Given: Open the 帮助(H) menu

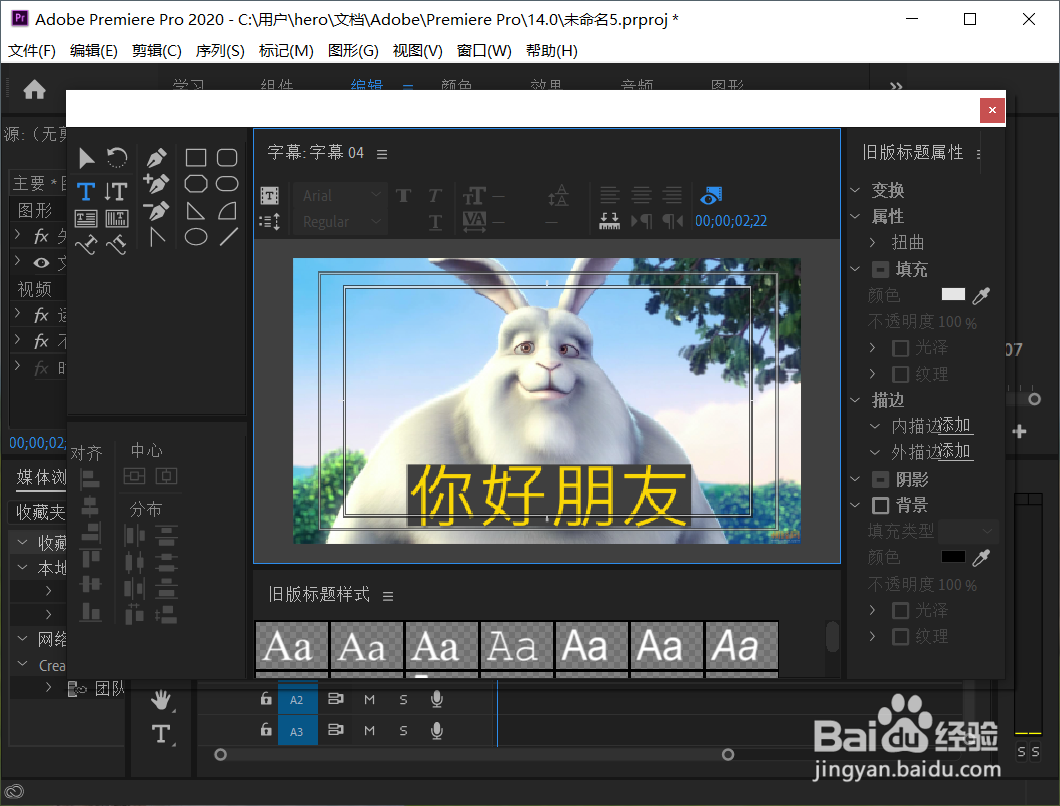Looking at the screenshot, I should (x=552, y=51).
